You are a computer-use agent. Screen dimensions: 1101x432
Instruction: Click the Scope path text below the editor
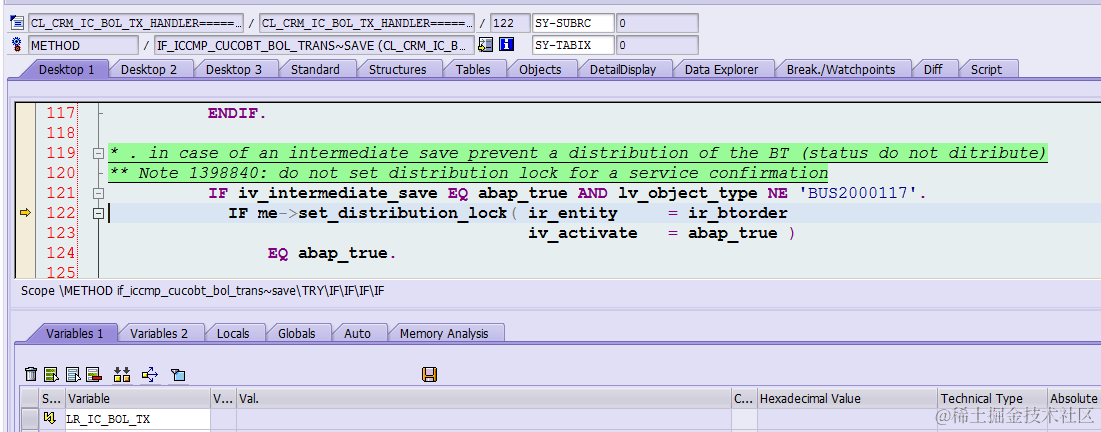(202, 290)
